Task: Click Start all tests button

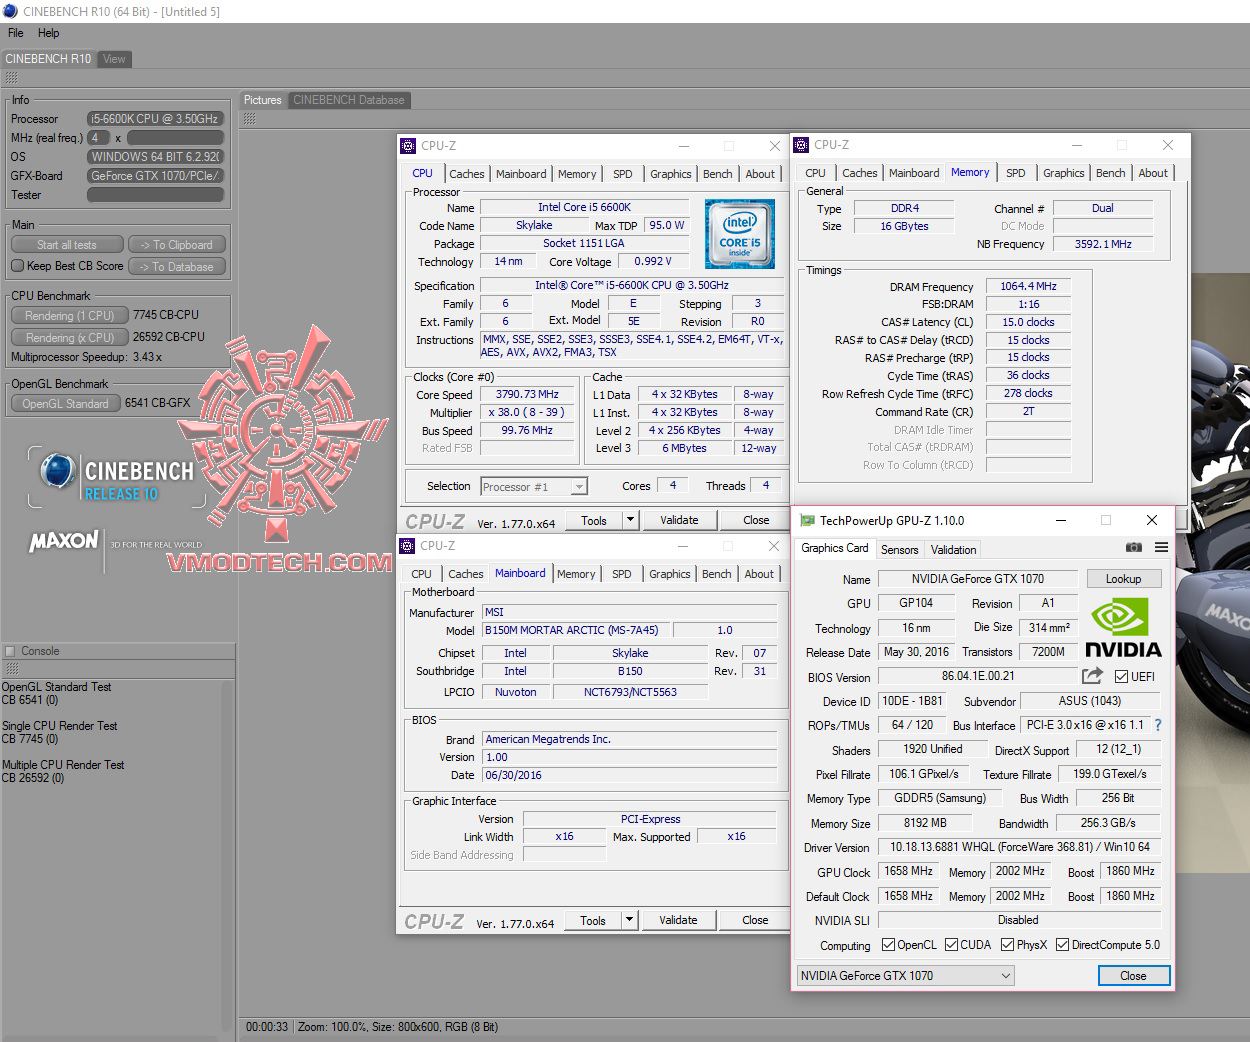Action: (67, 245)
